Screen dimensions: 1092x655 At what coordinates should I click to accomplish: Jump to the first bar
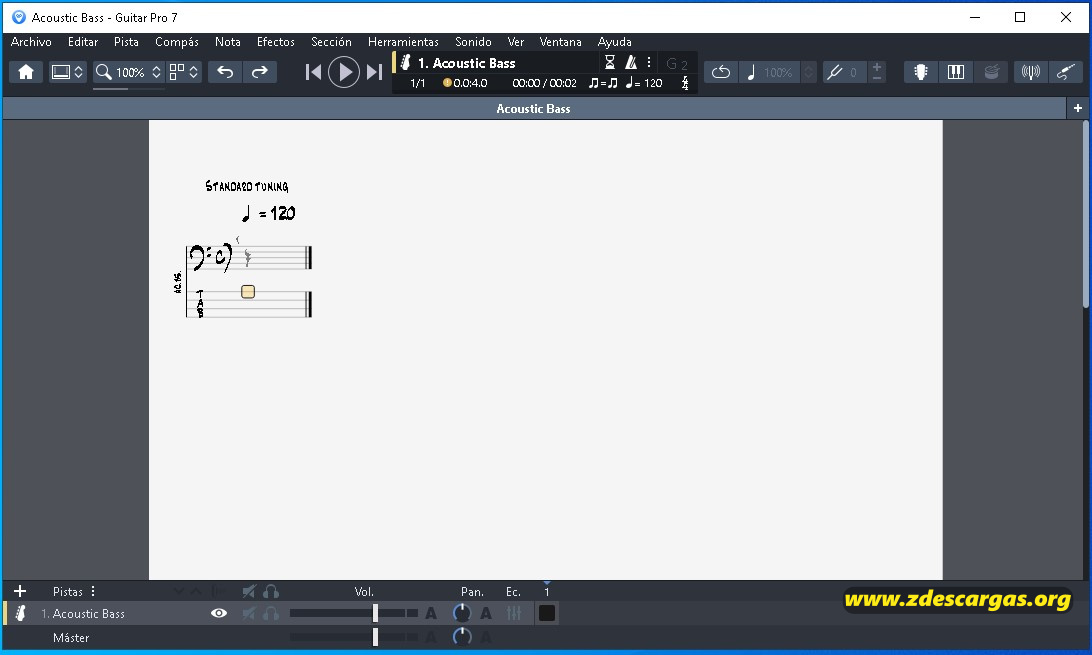(x=313, y=72)
